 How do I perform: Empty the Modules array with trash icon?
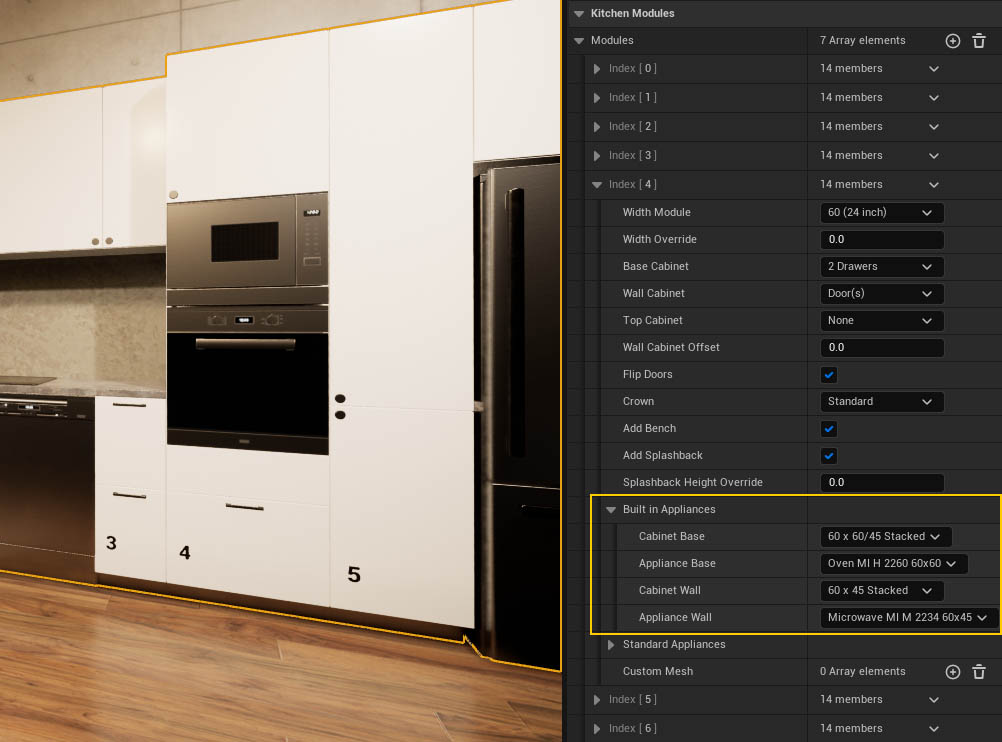click(x=979, y=41)
